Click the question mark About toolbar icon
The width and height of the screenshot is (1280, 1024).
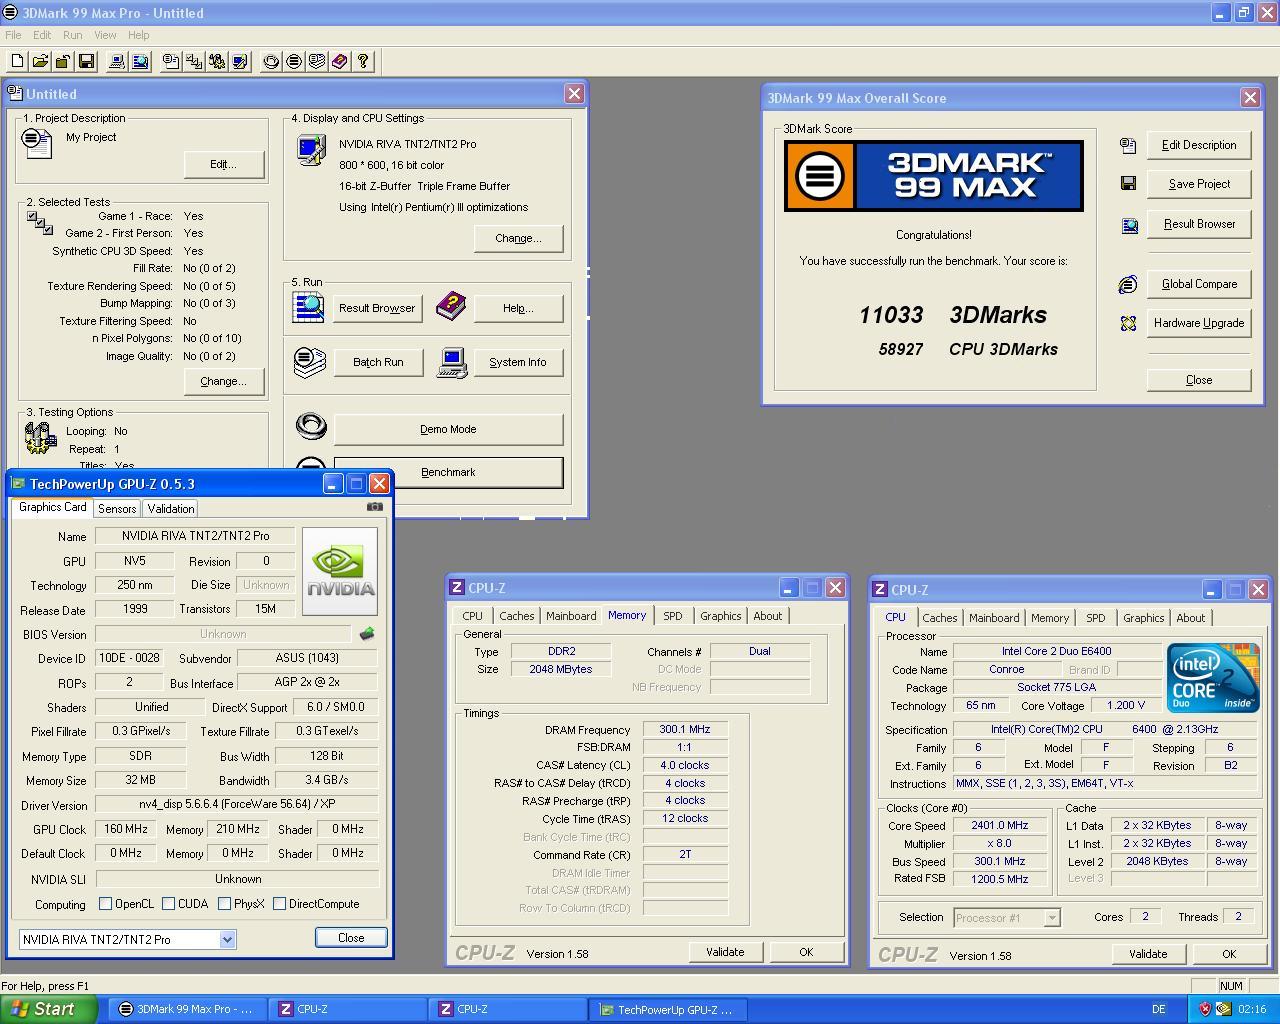click(x=363, y=62)
